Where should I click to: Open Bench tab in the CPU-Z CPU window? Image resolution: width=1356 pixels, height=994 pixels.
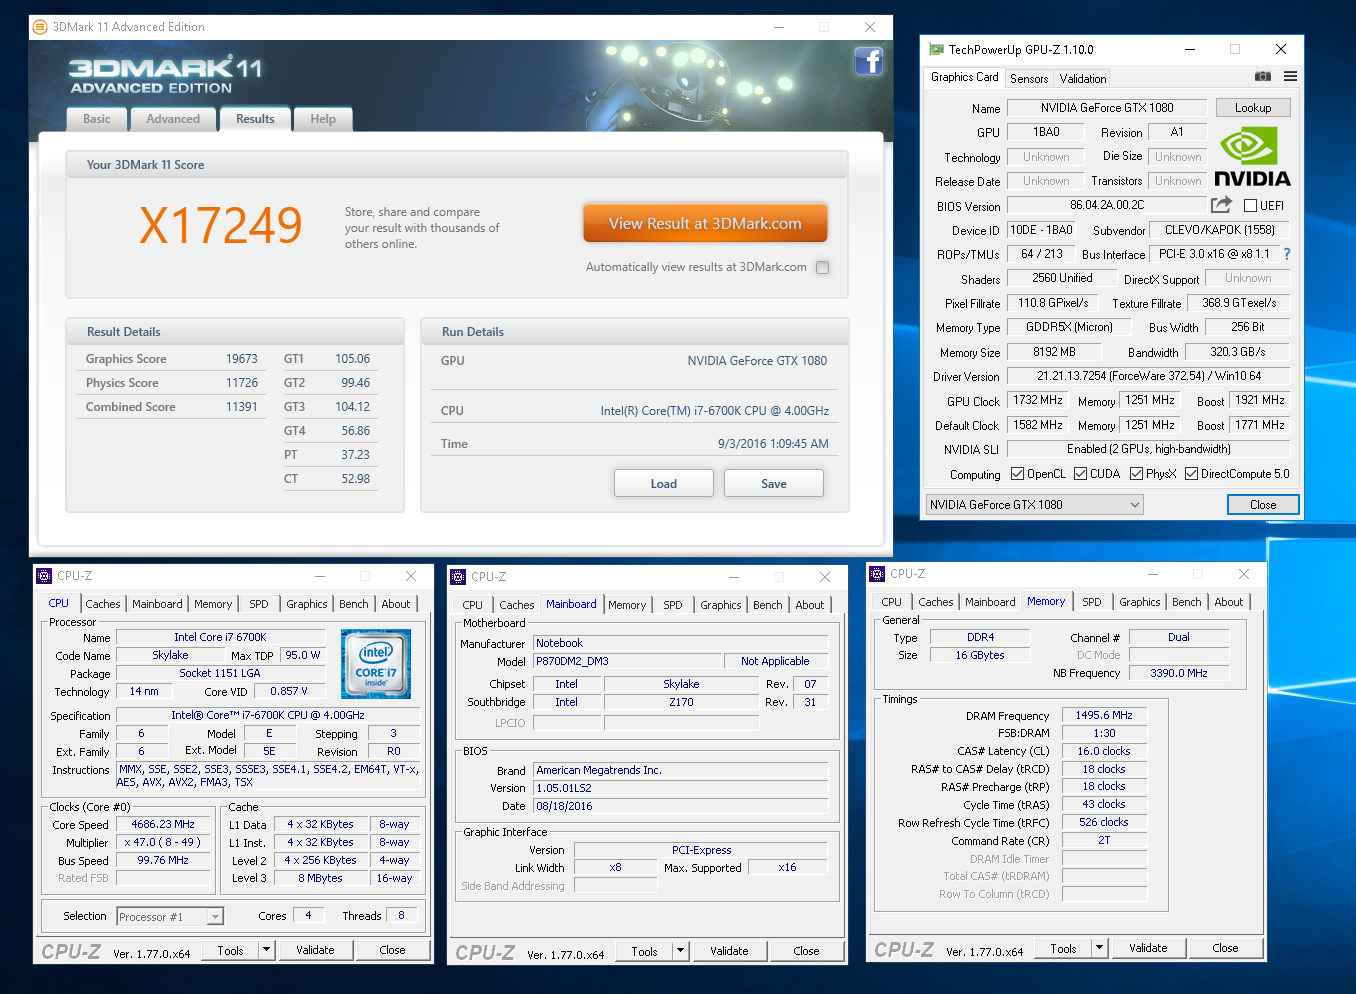point(354,604)
